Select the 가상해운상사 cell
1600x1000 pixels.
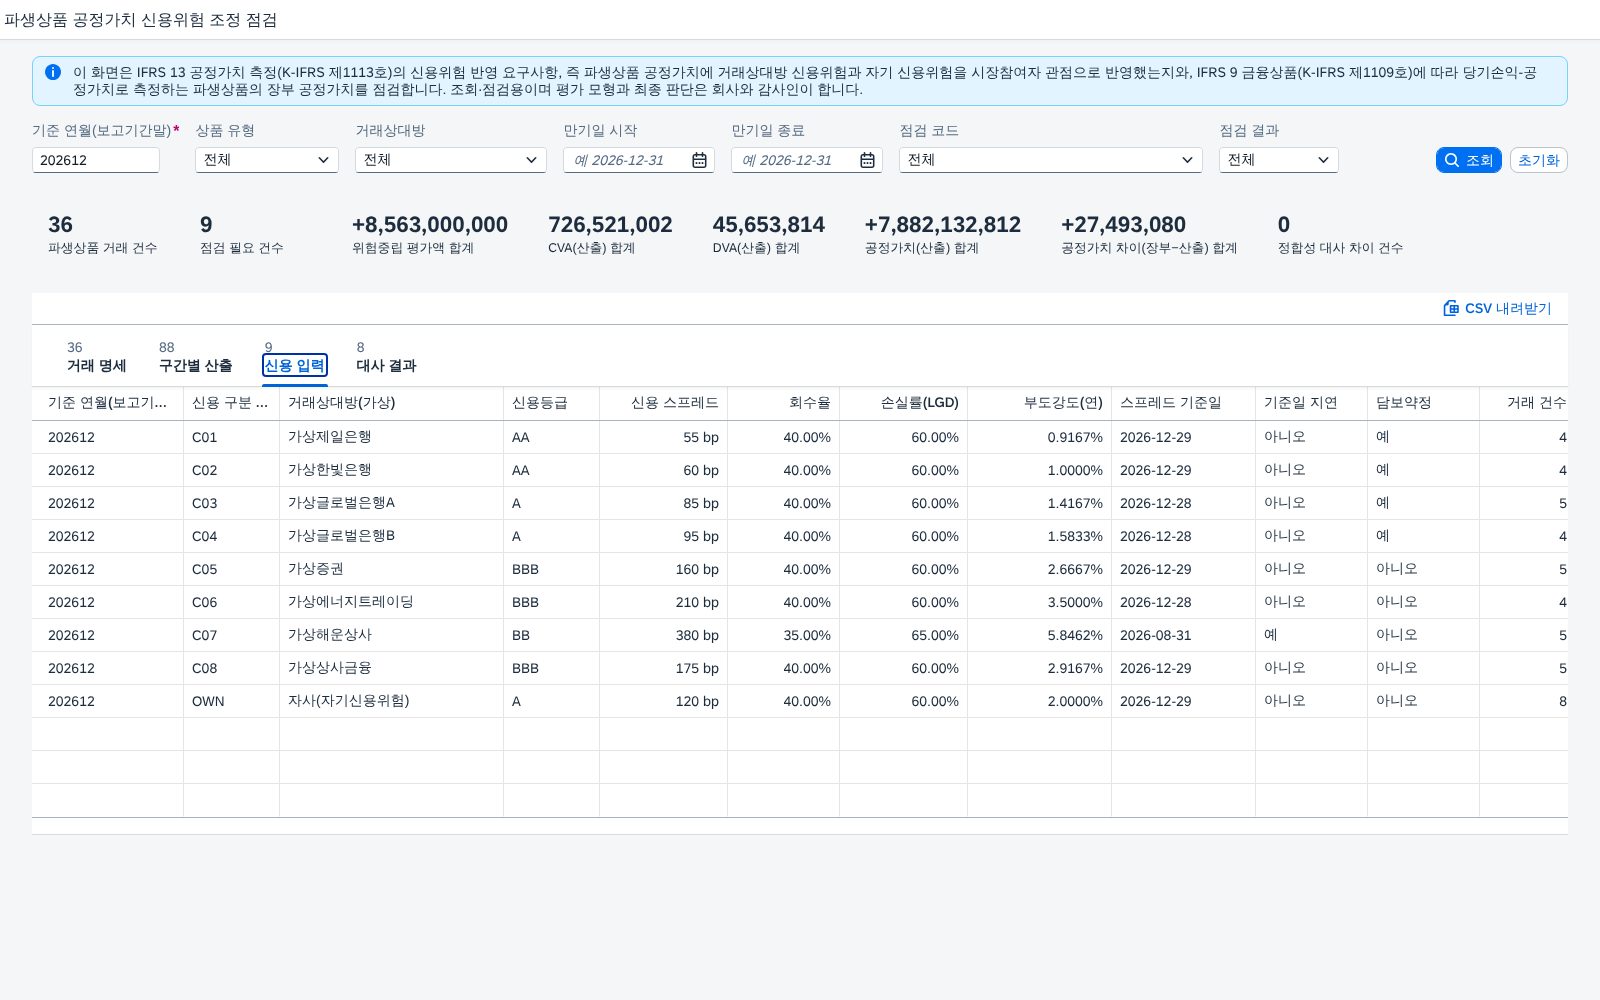[392, 635]
